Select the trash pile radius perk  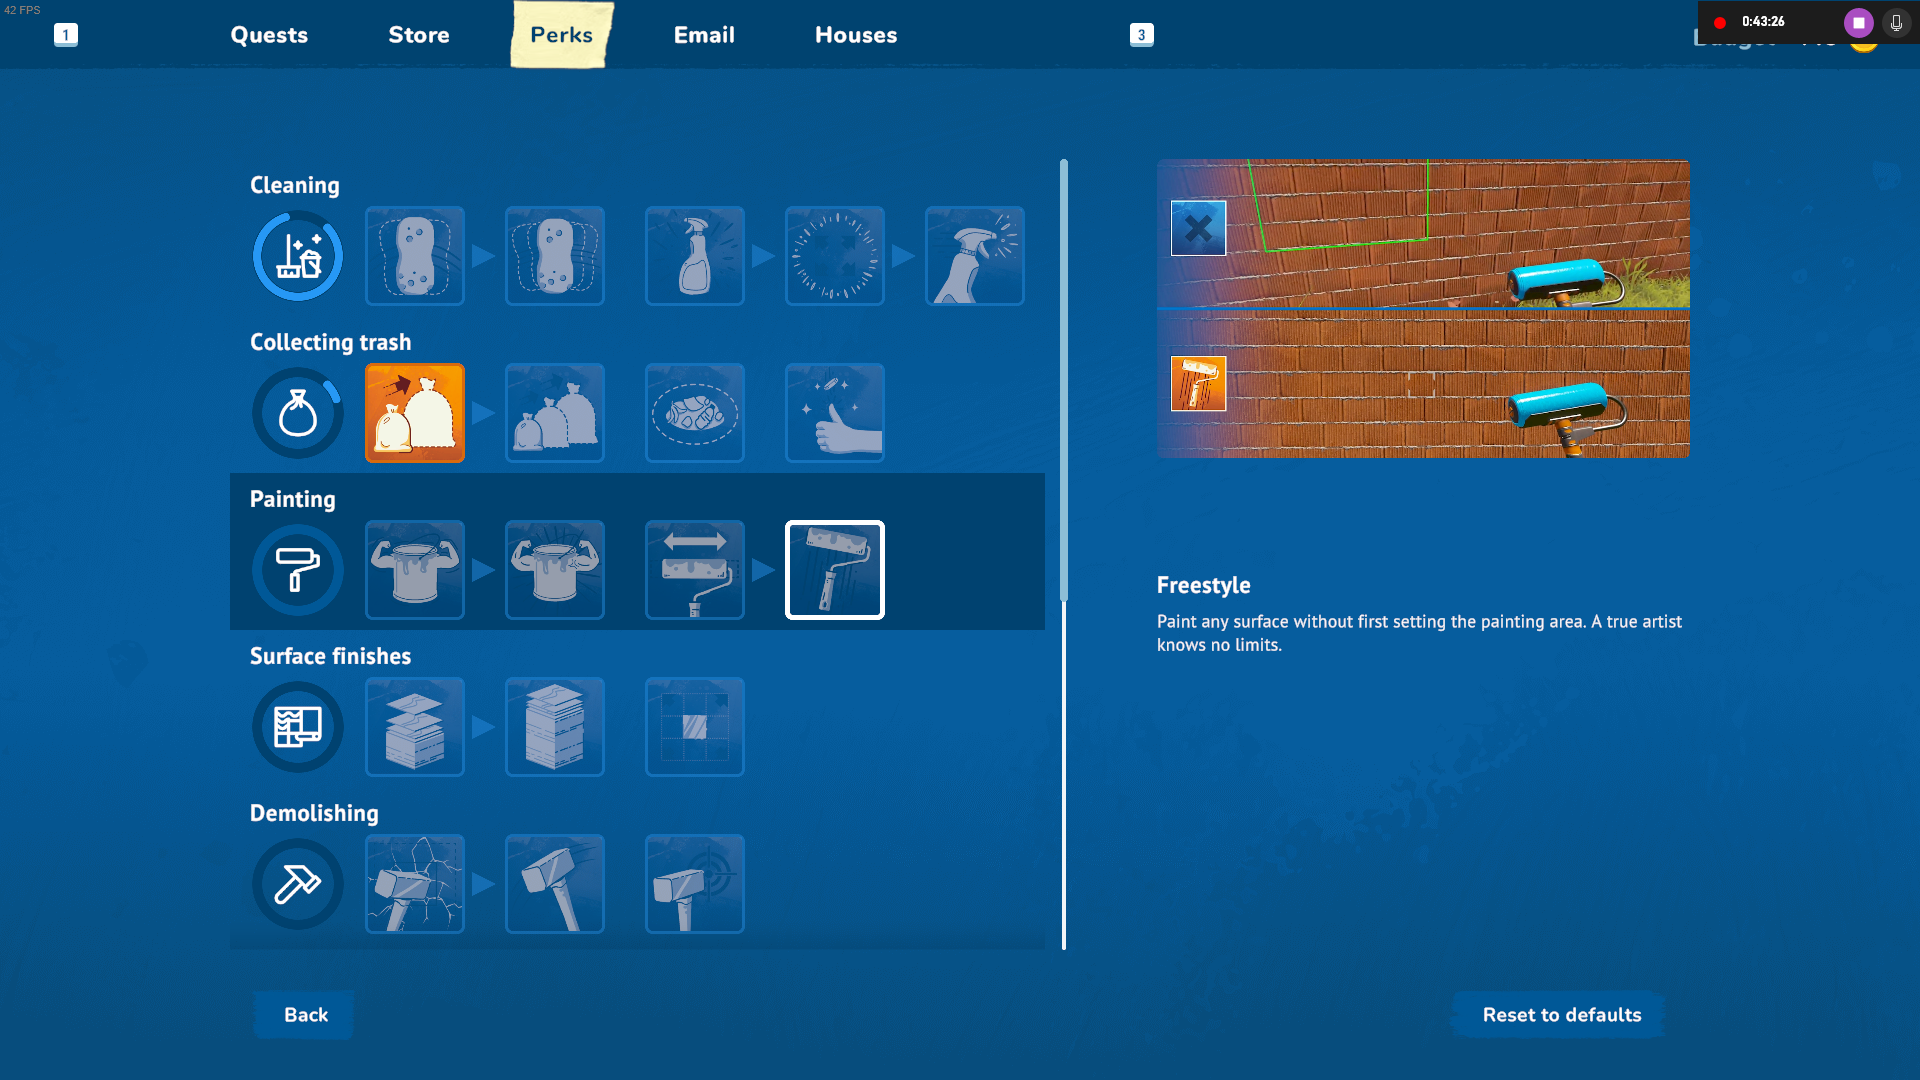pos(695,413)
